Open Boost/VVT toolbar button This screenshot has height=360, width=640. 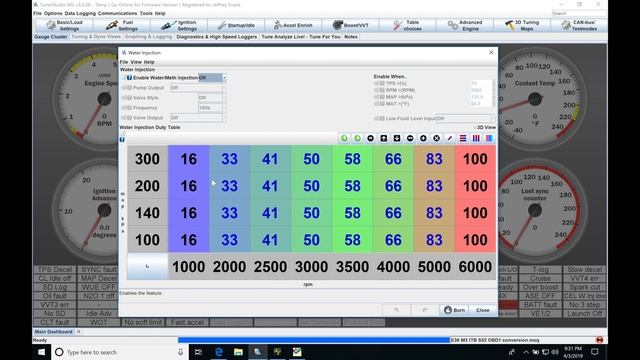tap(350, 25)
